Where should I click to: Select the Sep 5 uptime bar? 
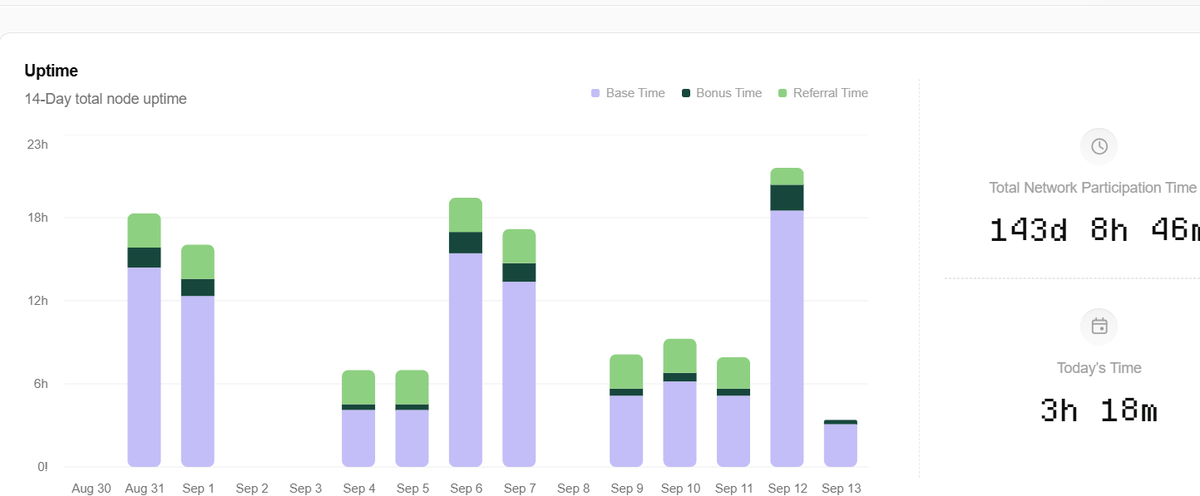[412, 418]
